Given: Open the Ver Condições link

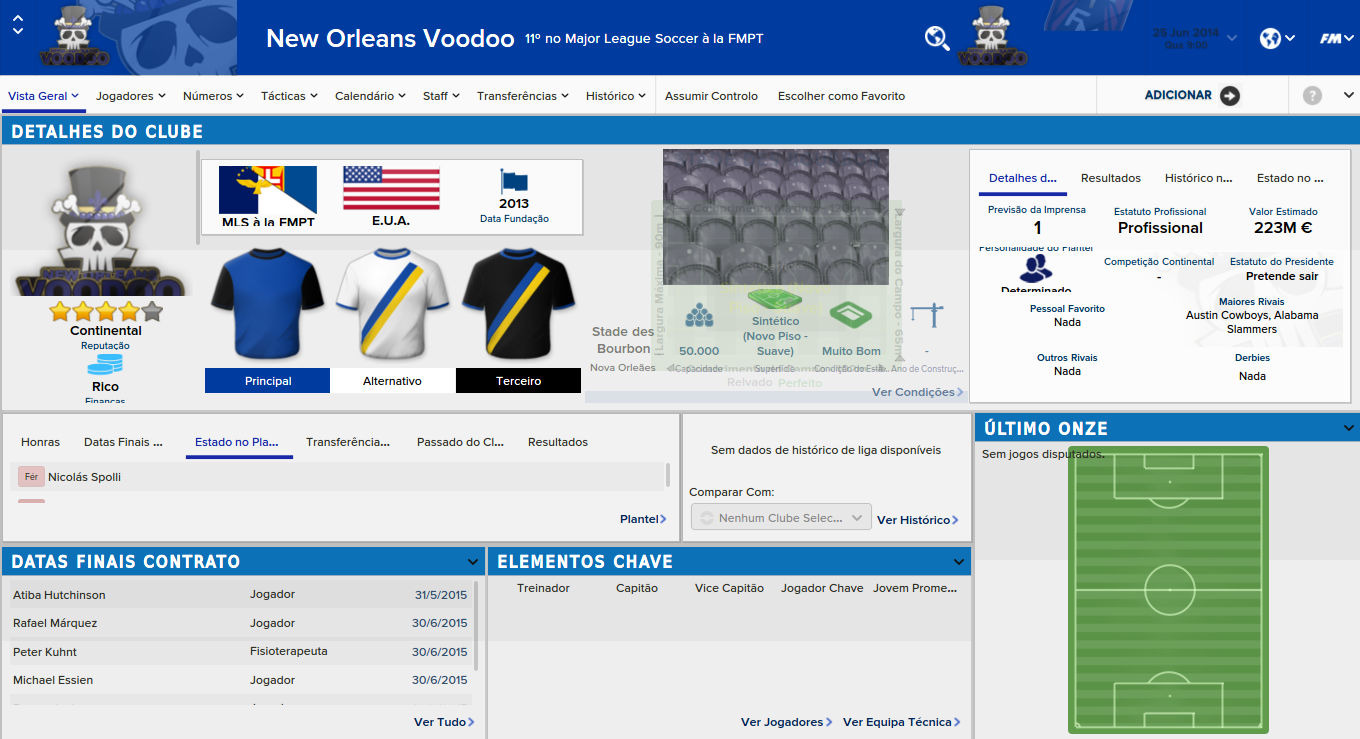Looking at the screenshot, I should point(918,392).
